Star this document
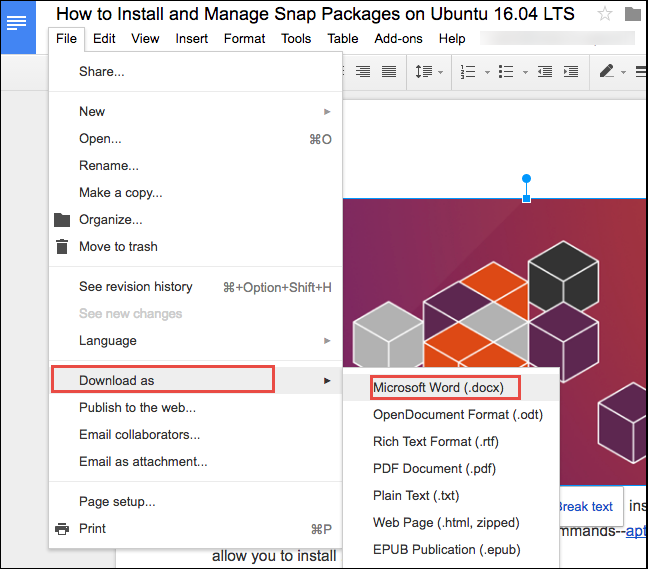This screenshot has width=648, height=569. 605,14
